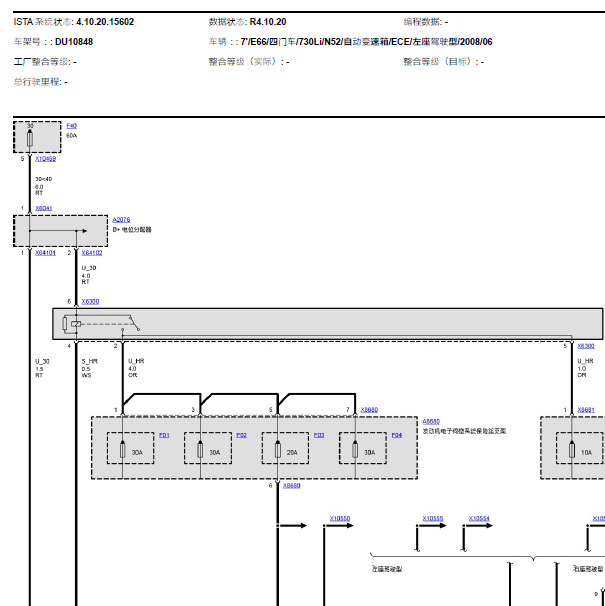Viewport: 605px width, 606px height.
Task: Select the 10A fuse symbol under X8681
Action: coord(572,450)
